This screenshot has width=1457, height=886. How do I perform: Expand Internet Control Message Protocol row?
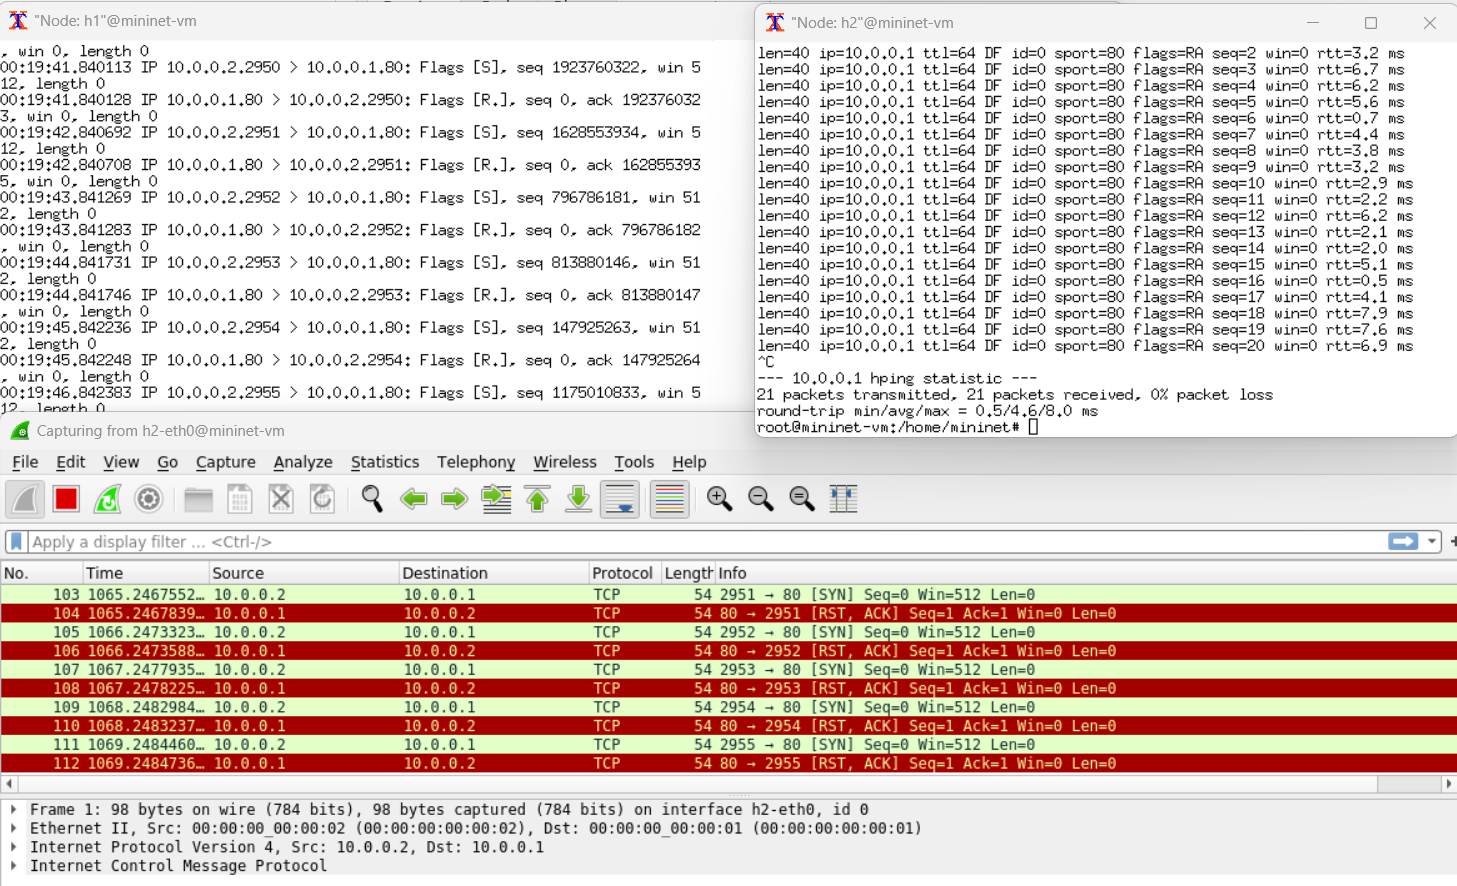tap(13, 866)
